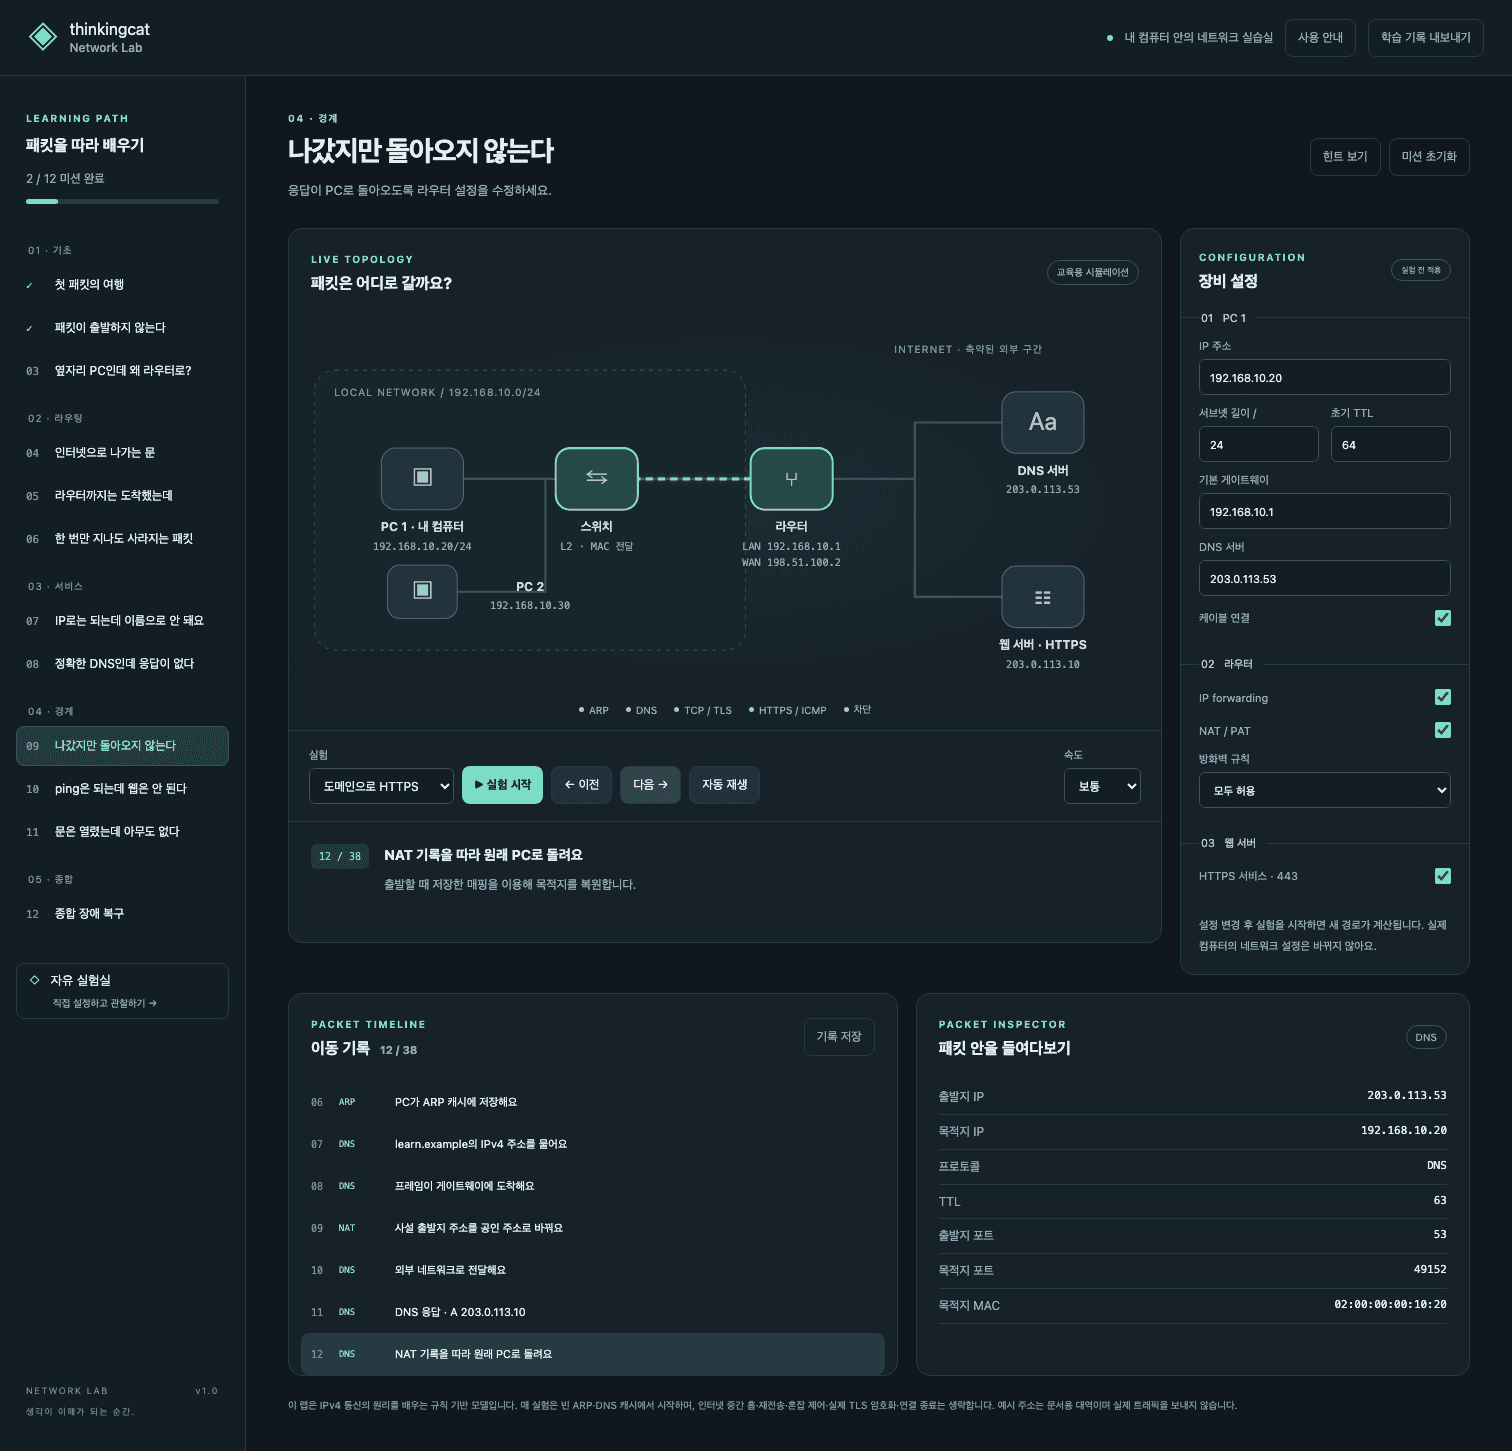This screenshot has width=1512, height=1451.
Task: Reset with the 미션 초기화 button
Action: click(x=1429, y=157)
